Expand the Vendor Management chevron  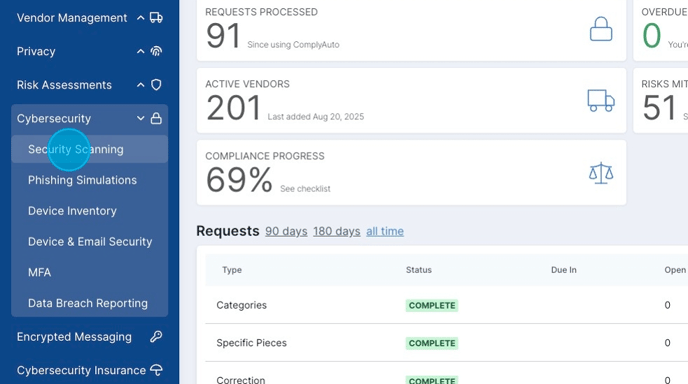tap(140, 18)
